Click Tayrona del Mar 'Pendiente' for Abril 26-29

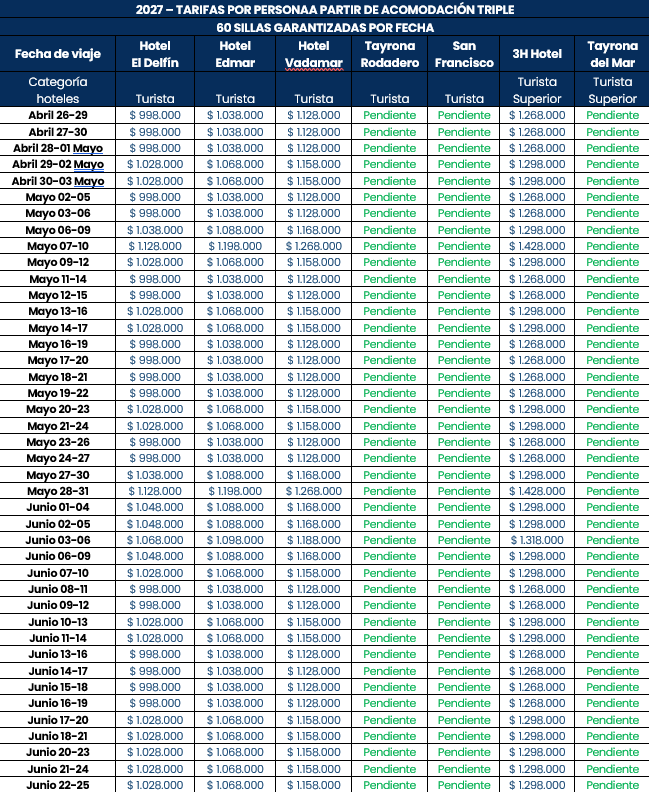[x=612, y=115]
